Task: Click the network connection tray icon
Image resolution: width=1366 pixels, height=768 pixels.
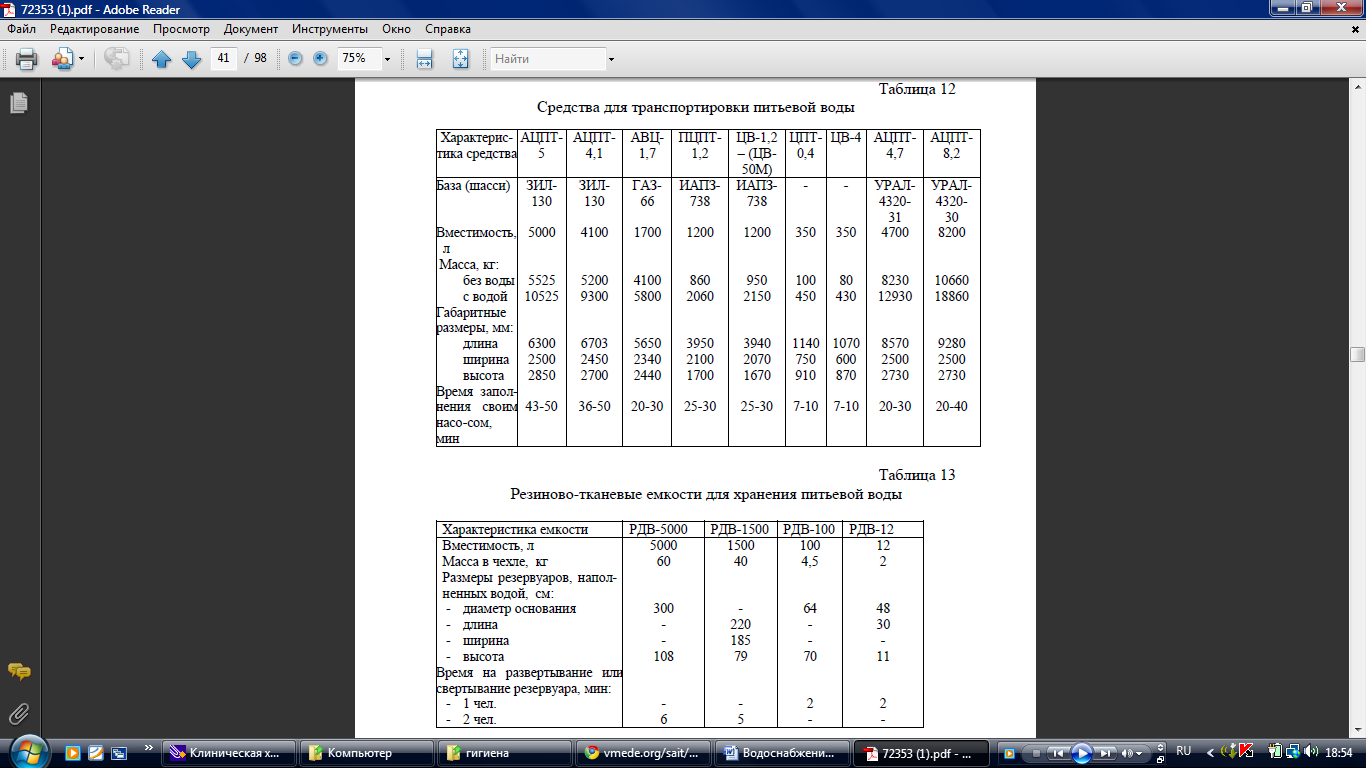Action: coord(1292,752)
